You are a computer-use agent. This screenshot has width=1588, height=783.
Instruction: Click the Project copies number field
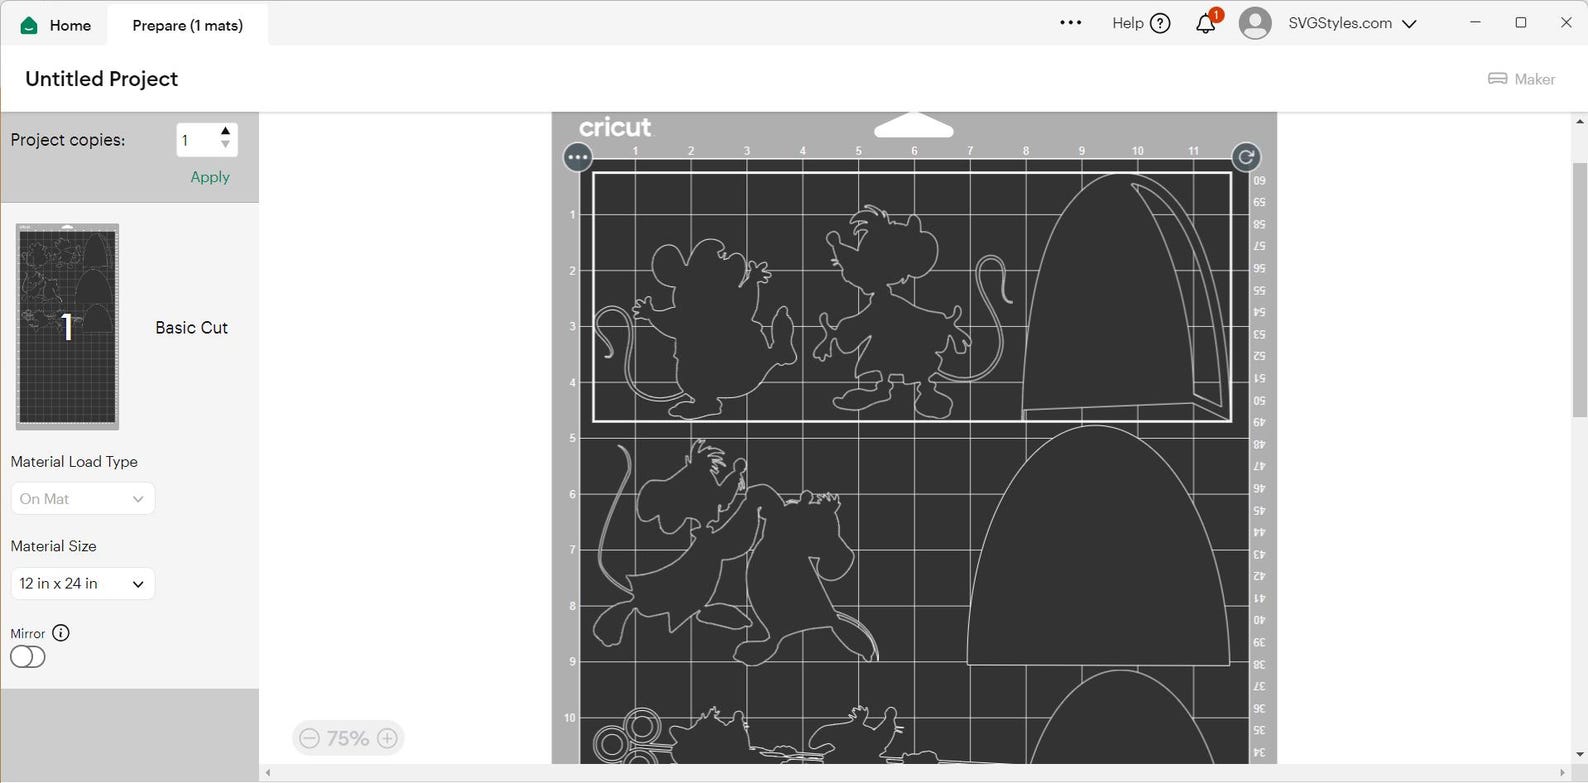click(197, 140)
